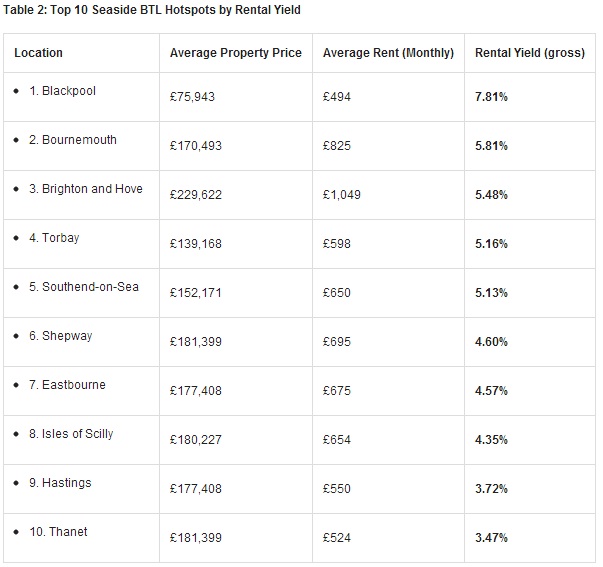
Task: Click the 7.81% rental yield value
Action: pyautogui.click(x=491, y=97)
